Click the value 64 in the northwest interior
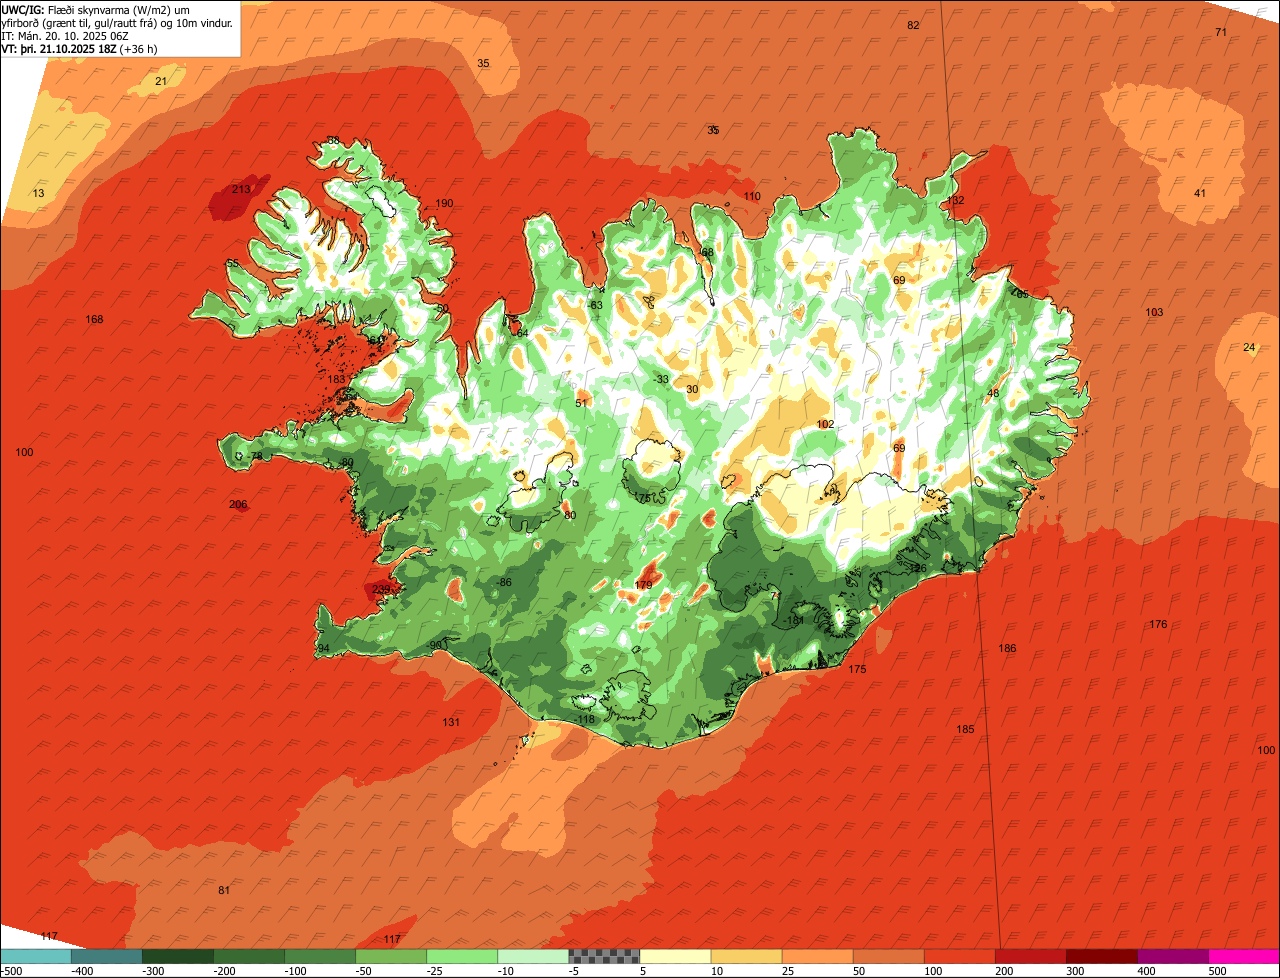Screen dimensions: 1280x978 (521, 333)
